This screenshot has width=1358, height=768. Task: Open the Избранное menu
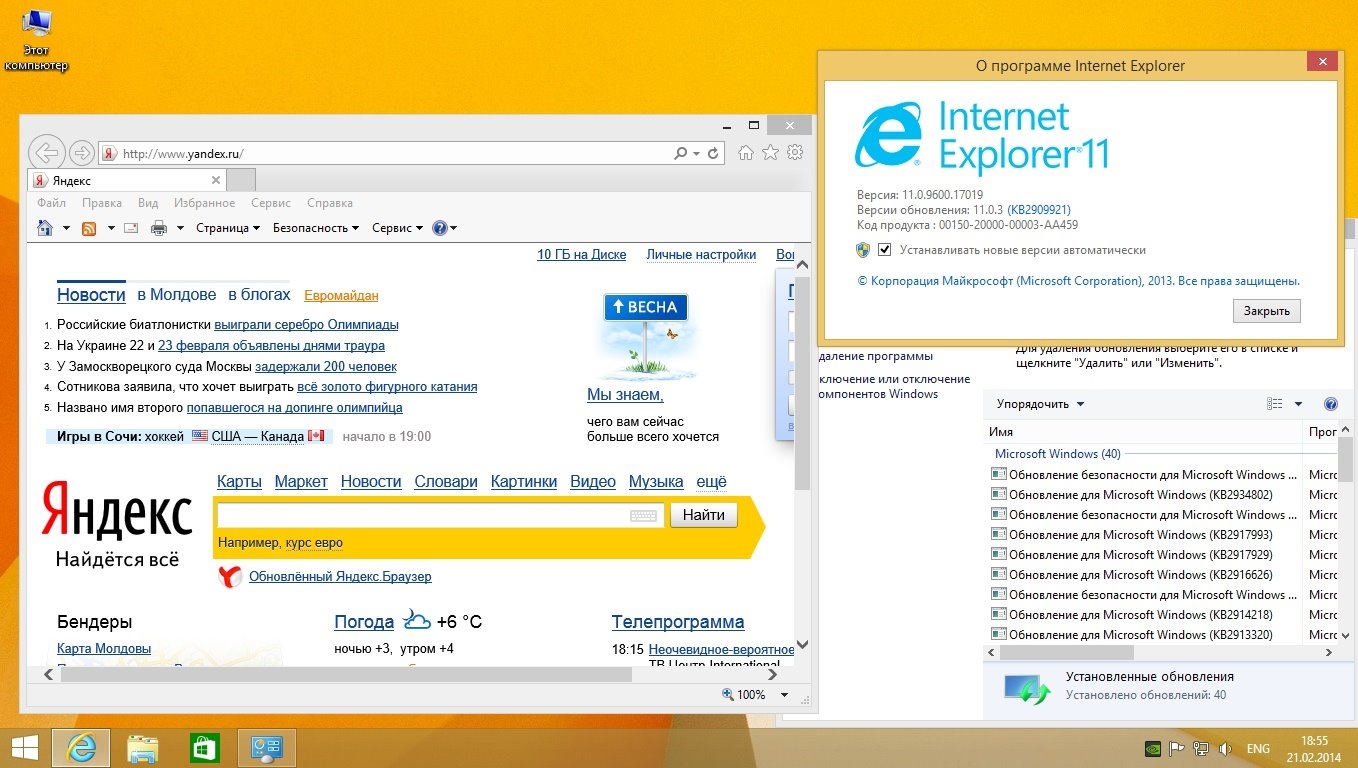point(205,203)
